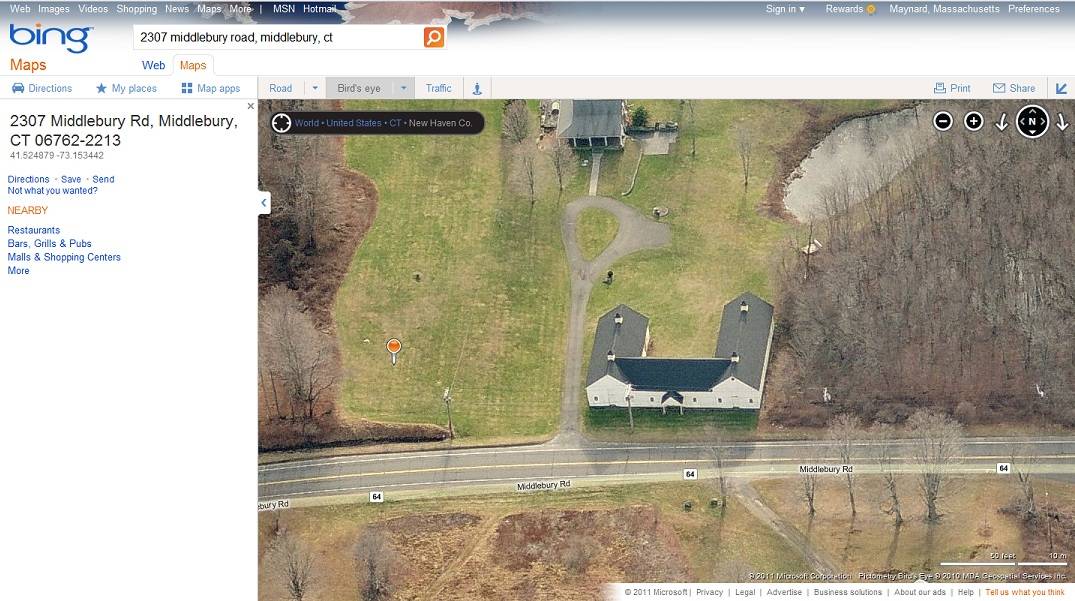The height and width of the screenshot is (601, 1075).
Task: Open the Web tab
Action: click(x=153, y=65)
